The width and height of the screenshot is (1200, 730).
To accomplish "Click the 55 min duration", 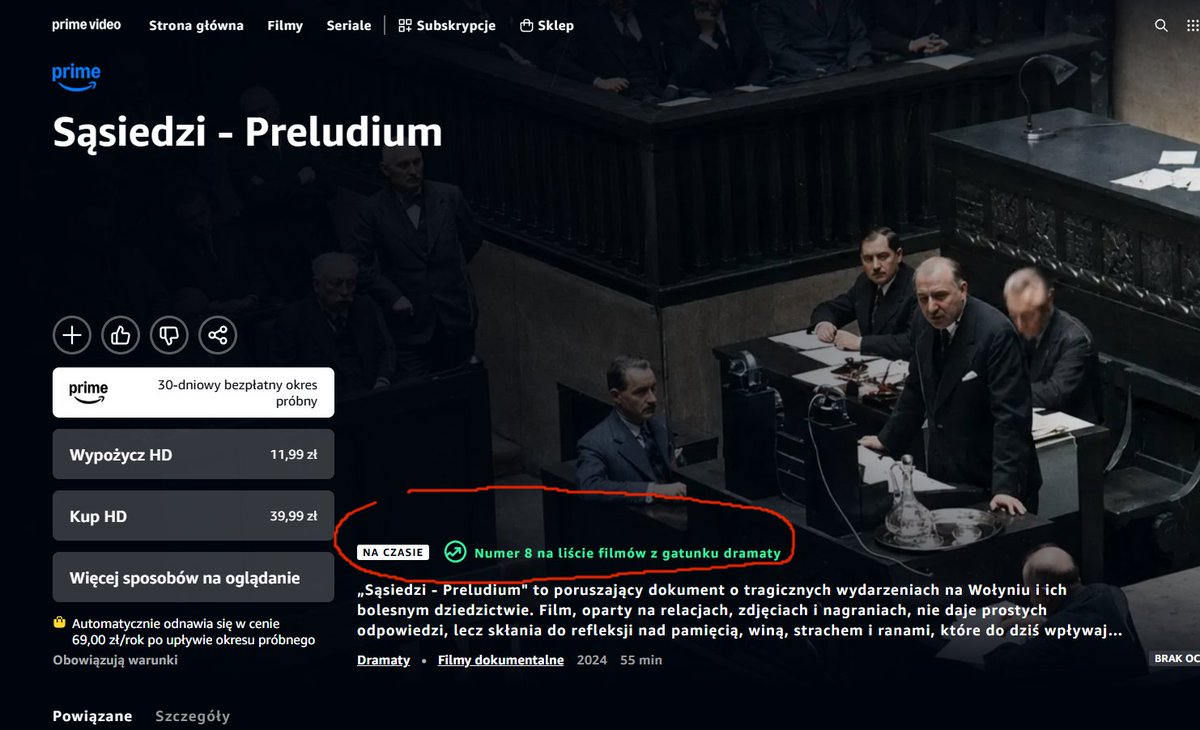I will tap(641, 660).
